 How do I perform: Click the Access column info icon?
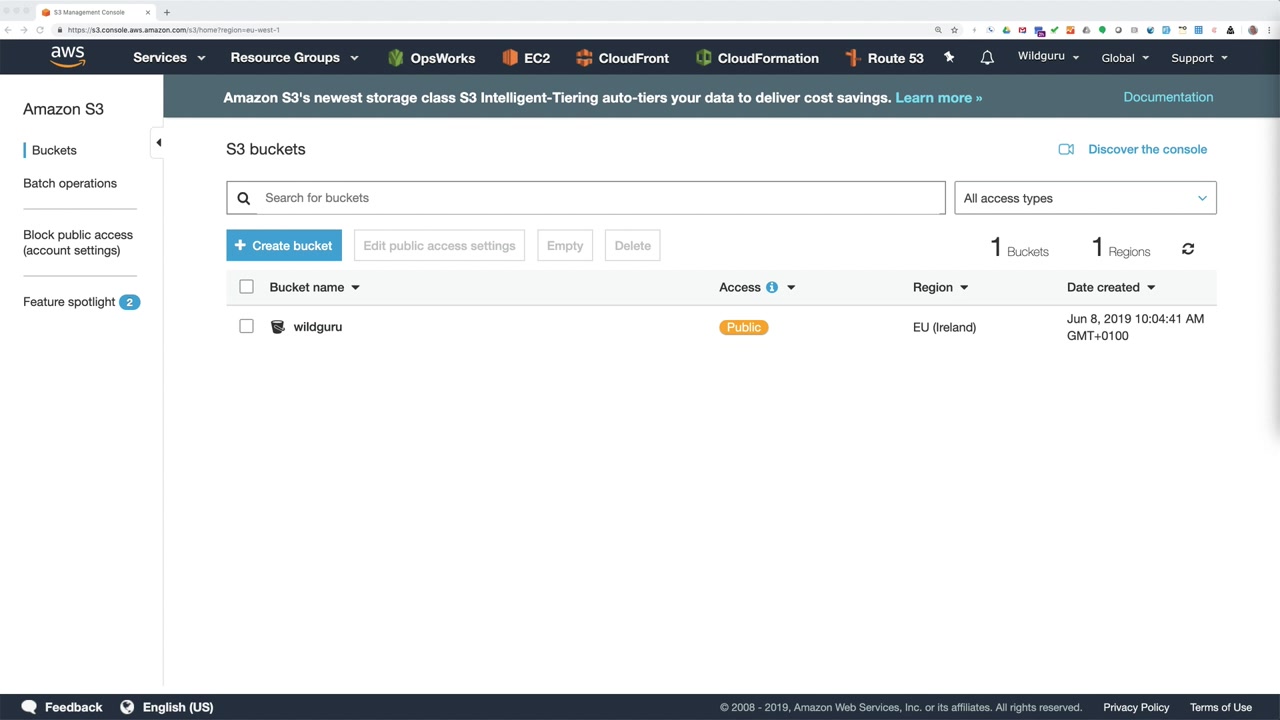(772, 287)
